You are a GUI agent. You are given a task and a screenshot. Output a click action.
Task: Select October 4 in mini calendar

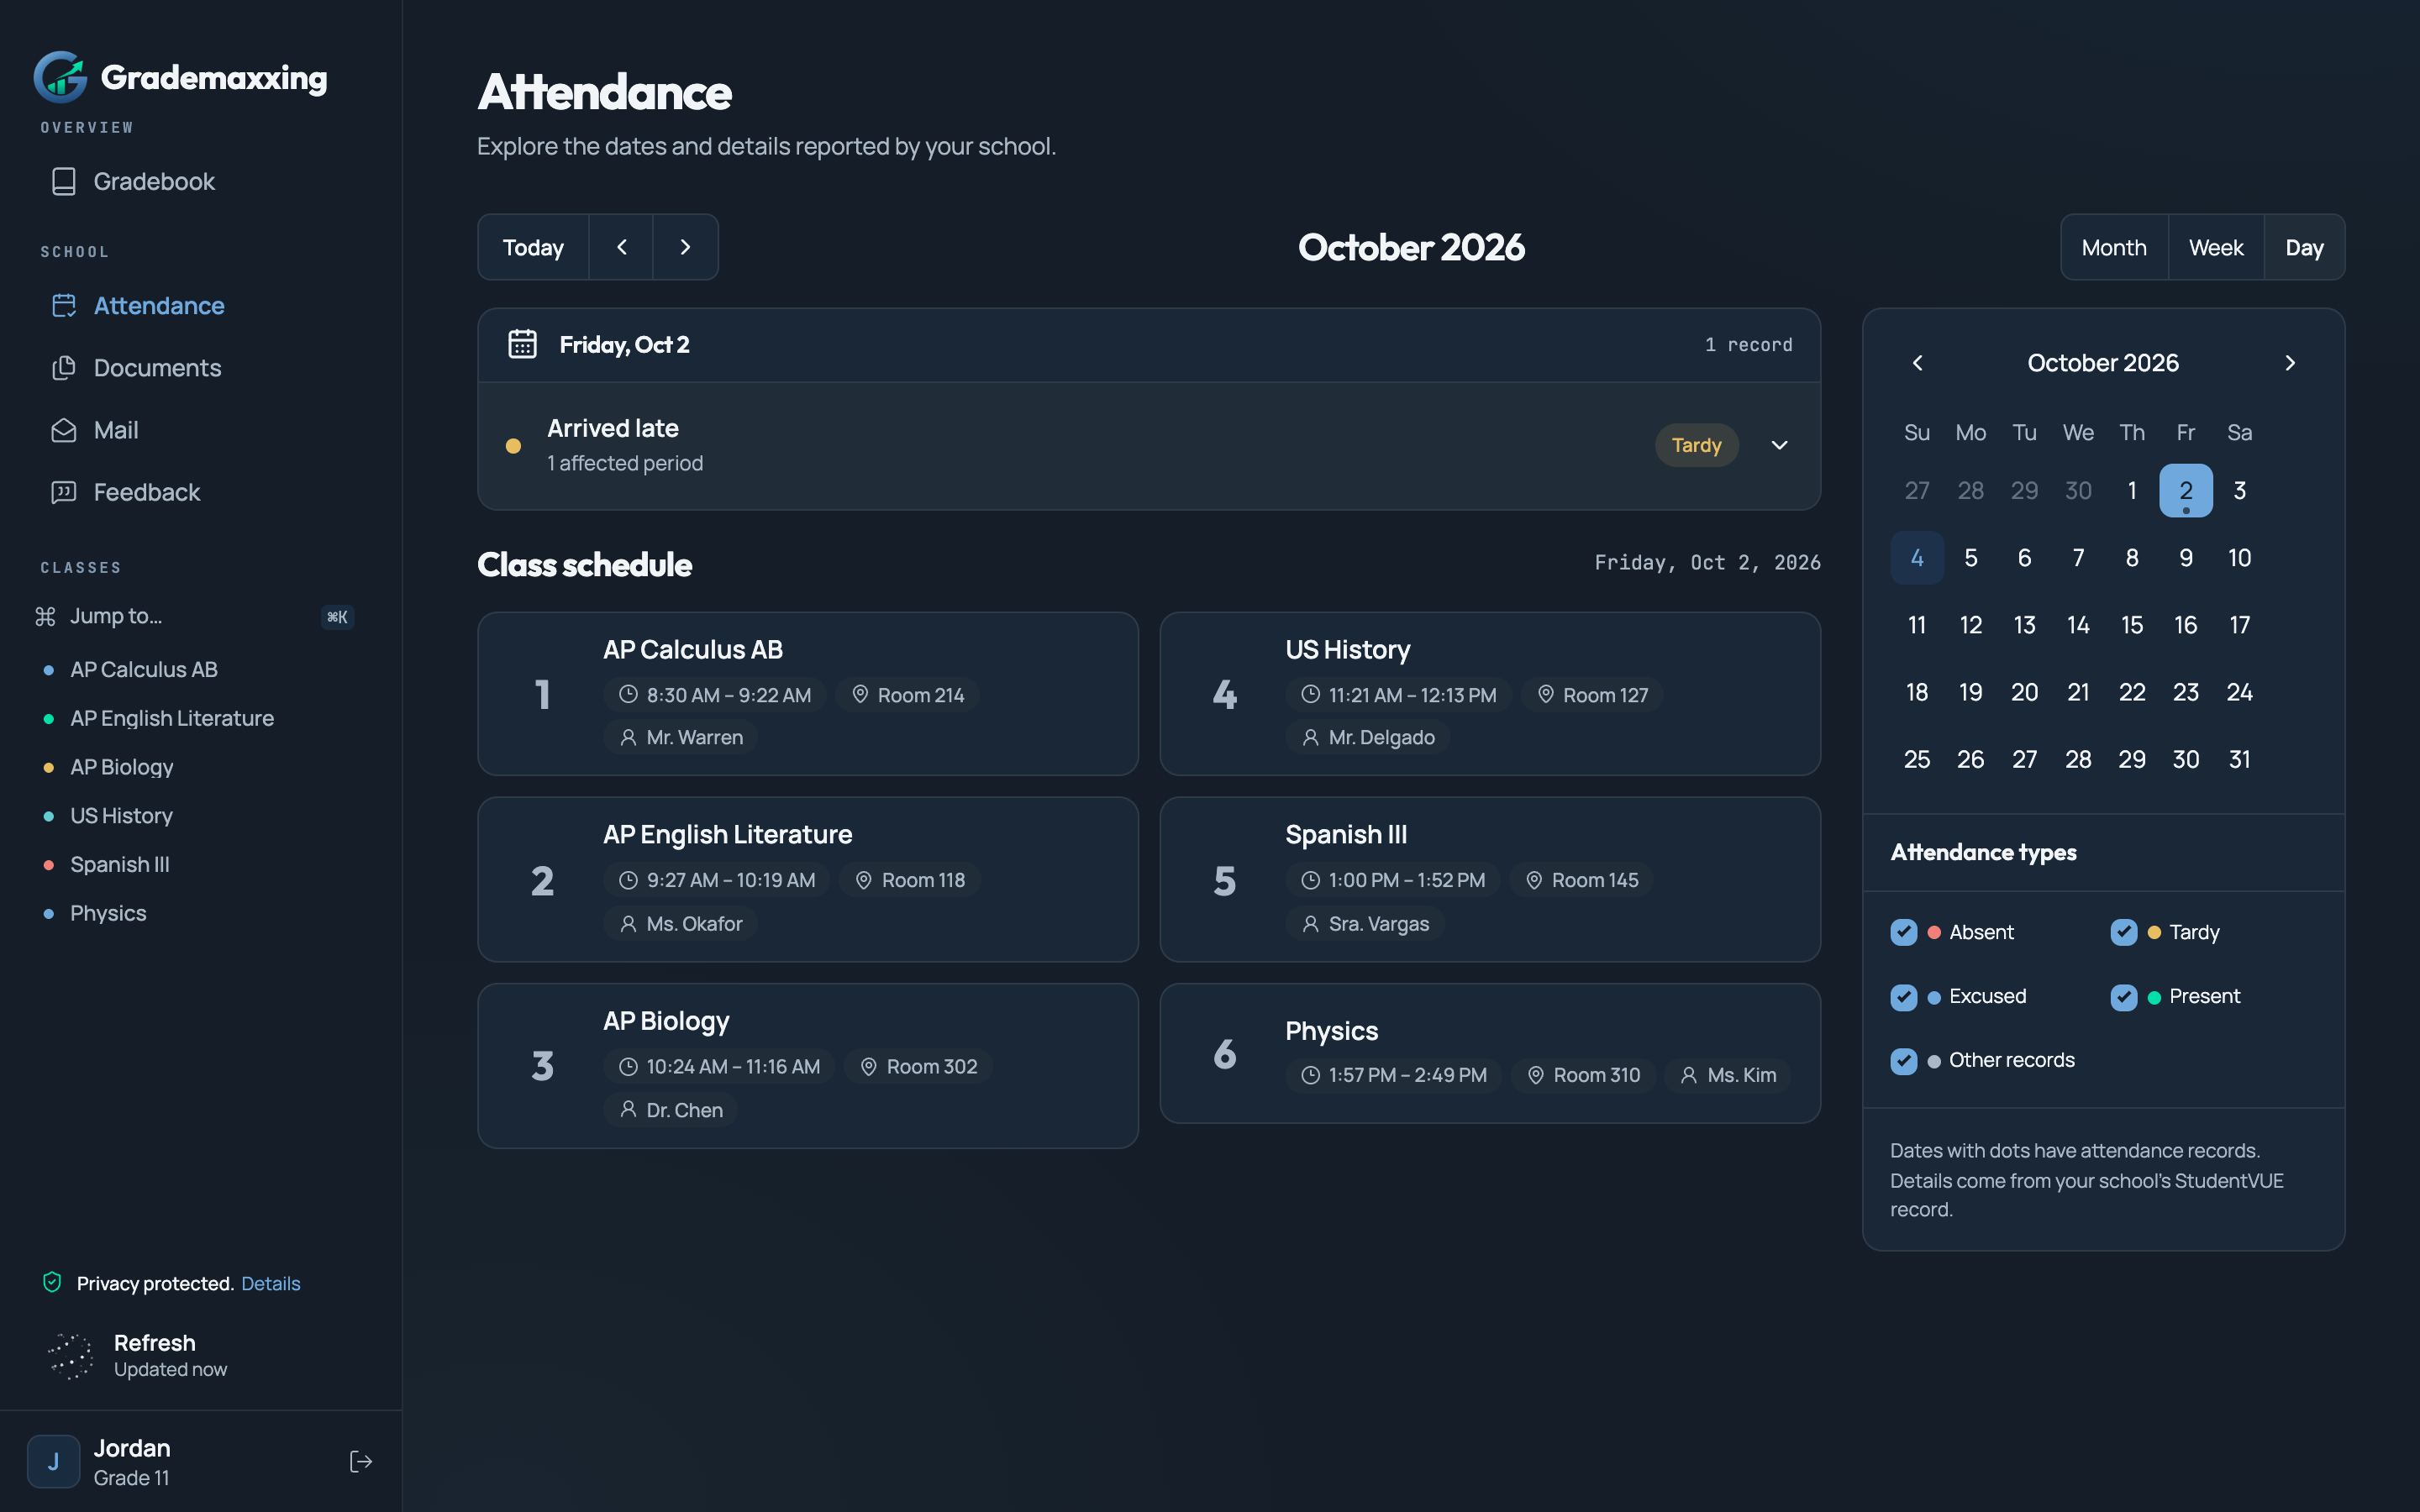pos(1917,557)
